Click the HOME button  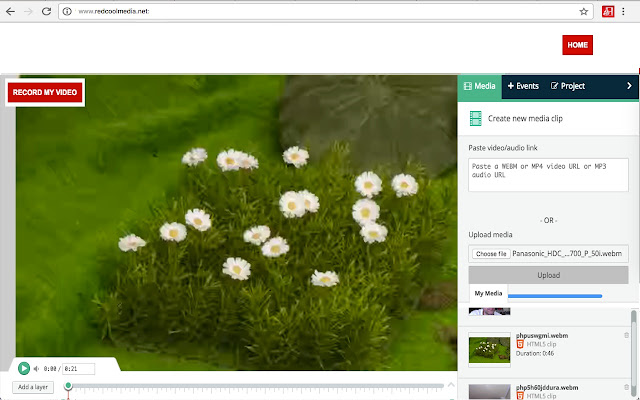(577, 45)
